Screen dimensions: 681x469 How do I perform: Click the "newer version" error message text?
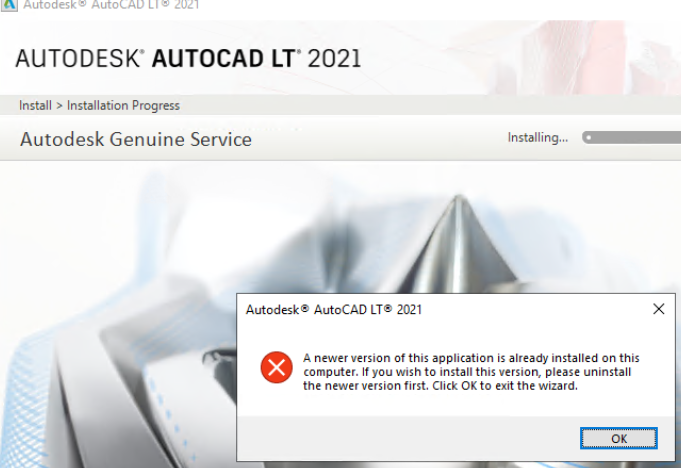[x=470, y=358]
